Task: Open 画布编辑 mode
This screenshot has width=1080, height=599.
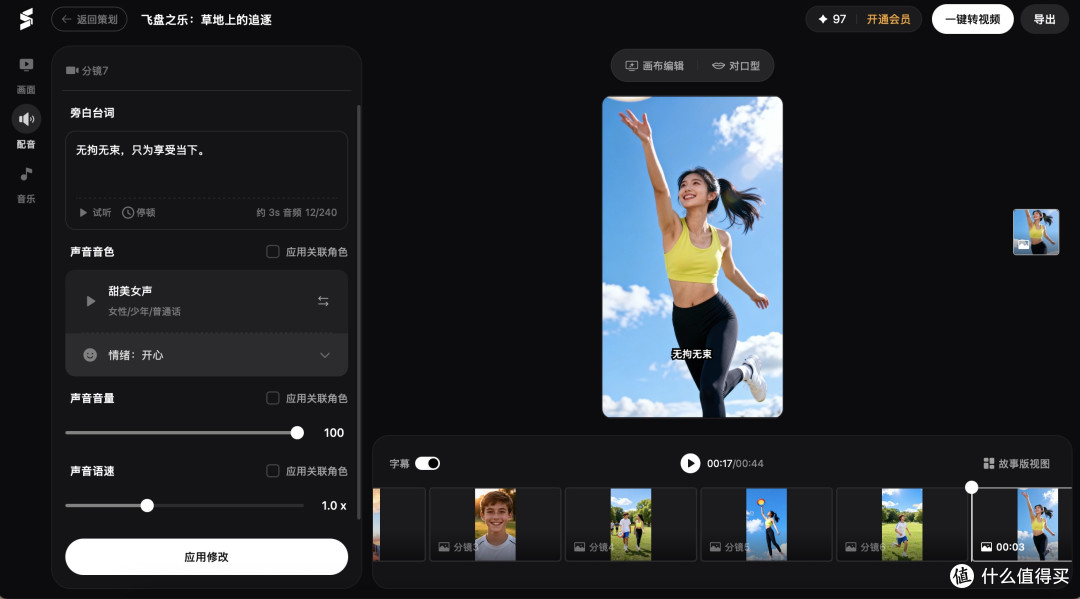Action: [654, 66]
